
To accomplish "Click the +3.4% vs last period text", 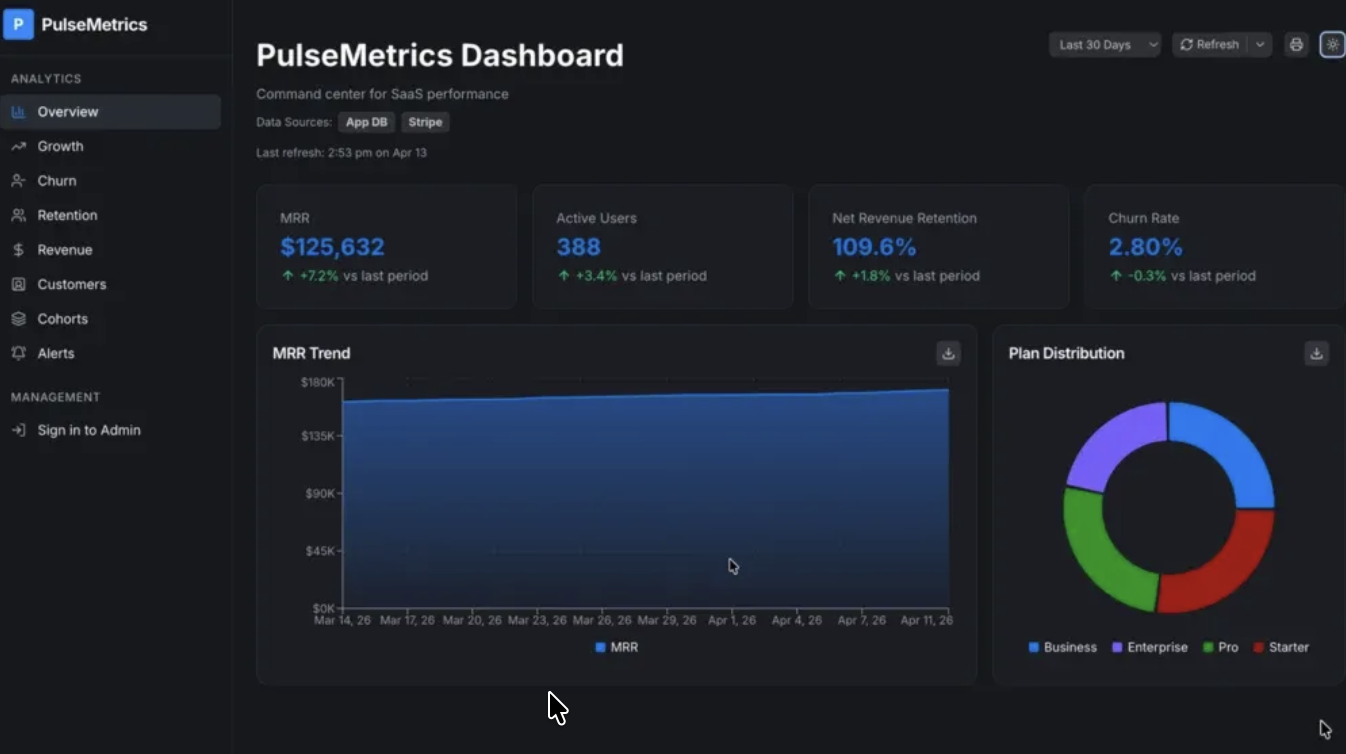I will [x=631, y=276].
